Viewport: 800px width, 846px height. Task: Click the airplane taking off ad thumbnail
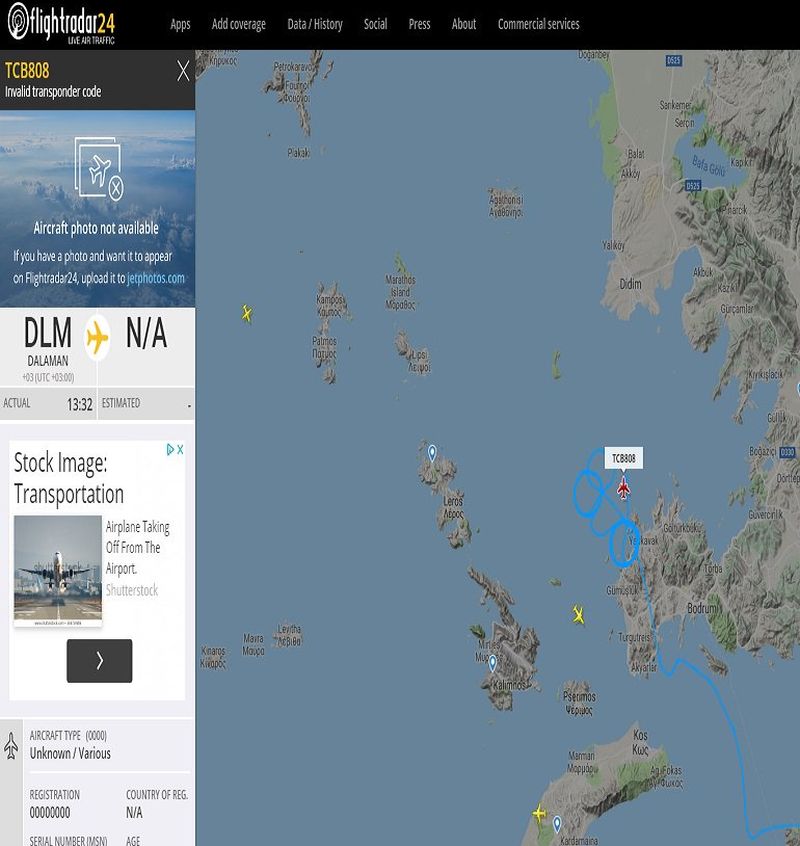(58, 571)
